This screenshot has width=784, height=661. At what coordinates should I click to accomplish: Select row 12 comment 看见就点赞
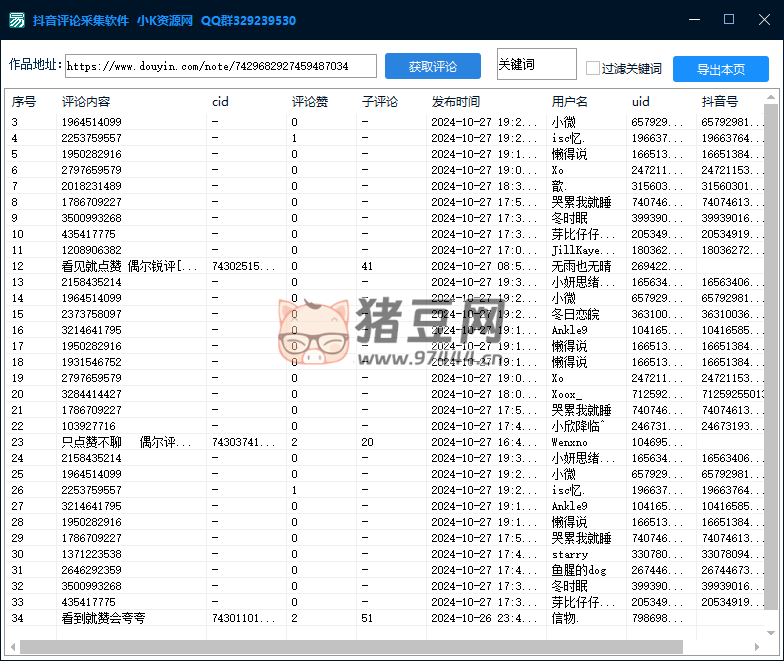[x=130, y=266]
